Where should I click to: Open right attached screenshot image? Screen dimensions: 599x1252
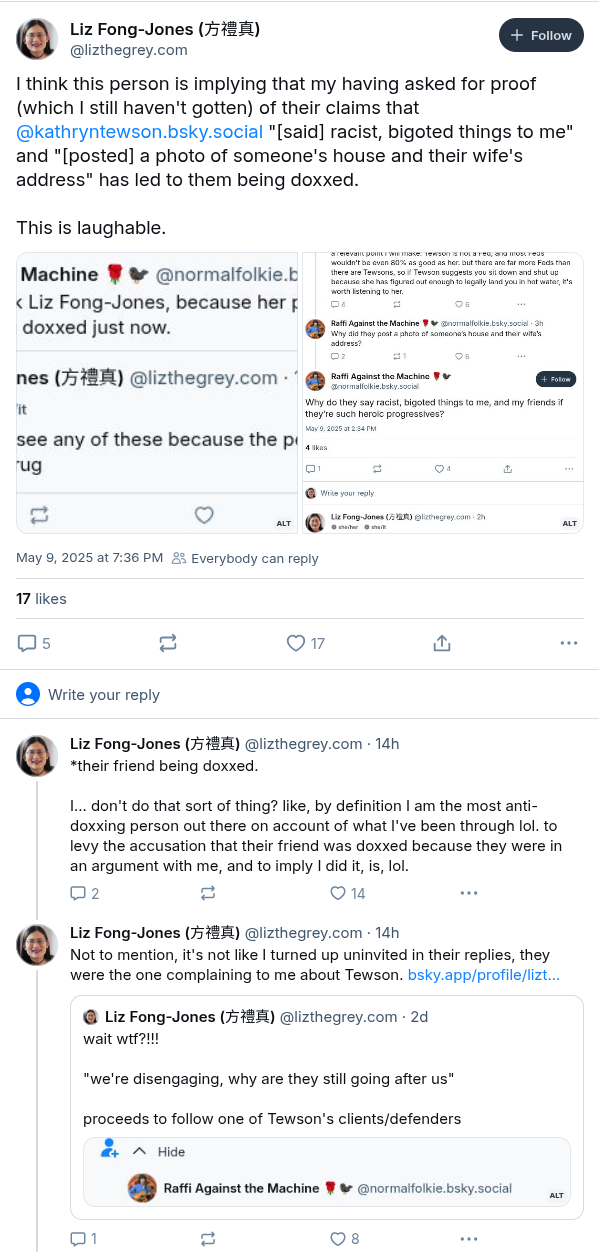click(443, 392)
